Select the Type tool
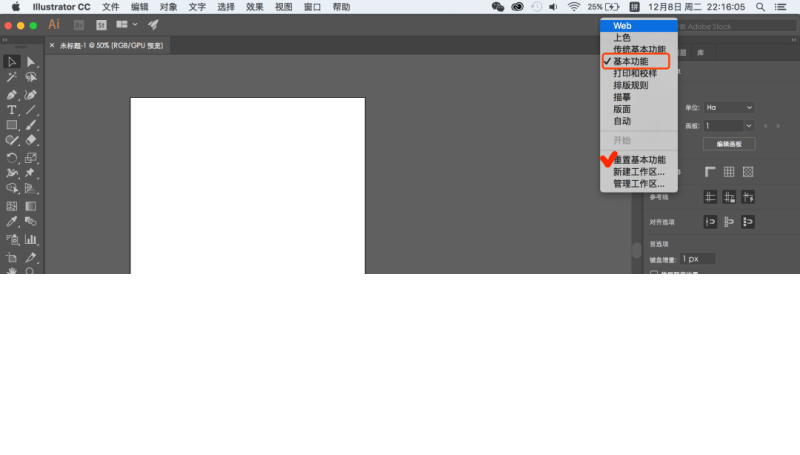Image resolution: width=800 pixels, height=455 pixels. click(x=12, y=110)
